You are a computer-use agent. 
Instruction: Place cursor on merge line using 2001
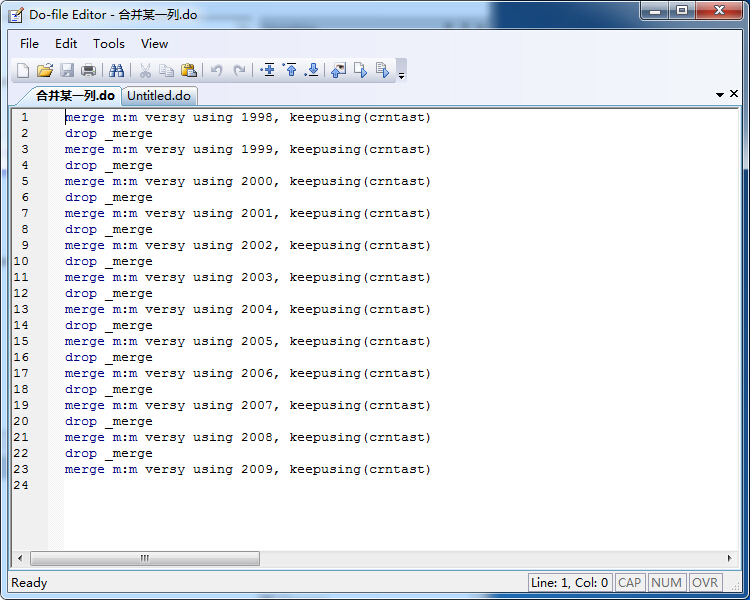point(248,213)
